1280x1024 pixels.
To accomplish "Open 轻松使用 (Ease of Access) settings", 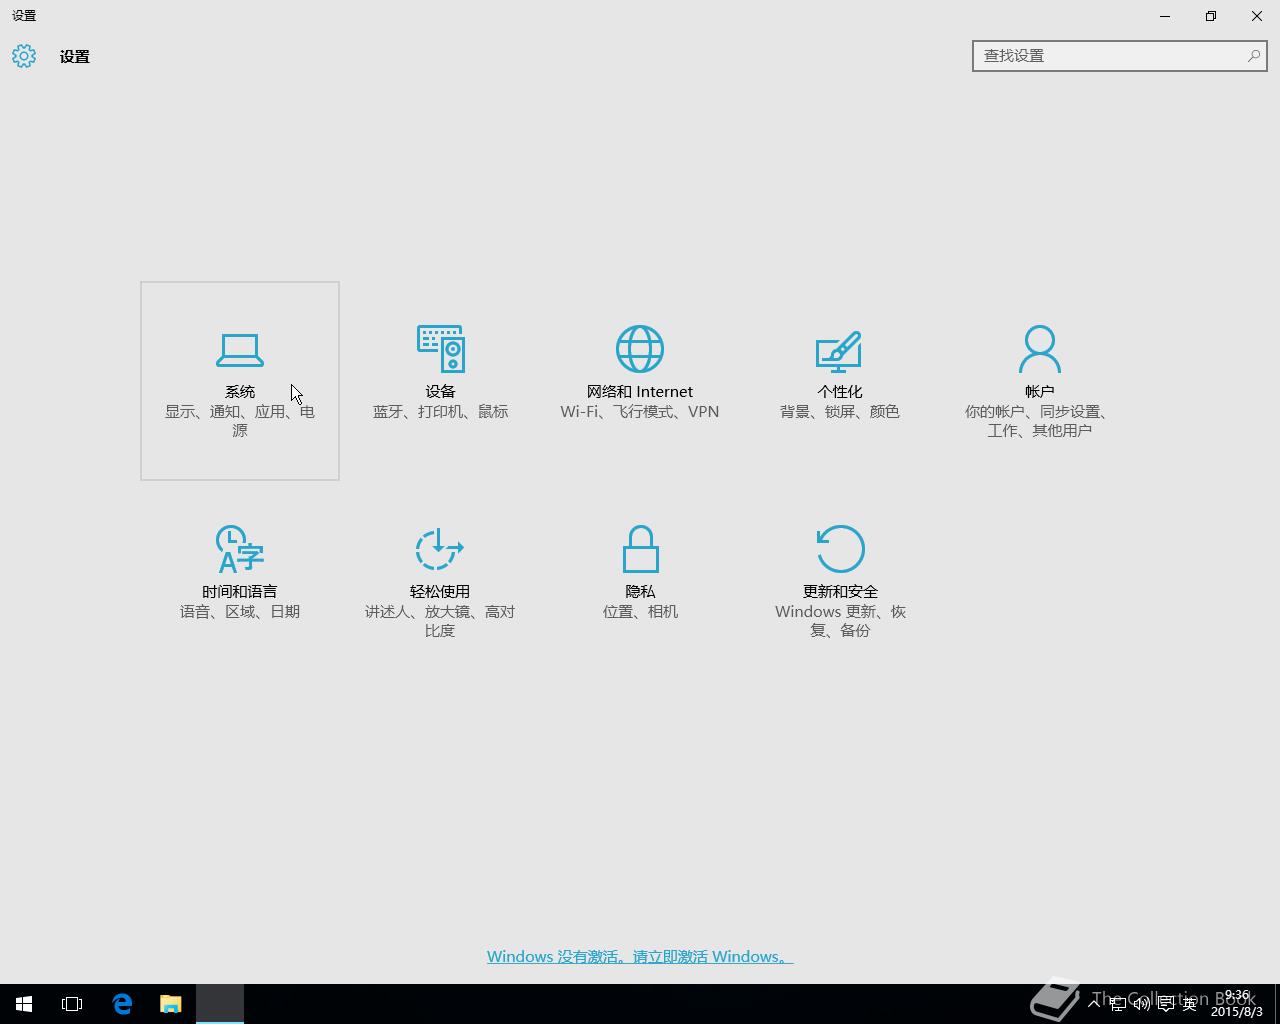I will click(x=440, y=581).
